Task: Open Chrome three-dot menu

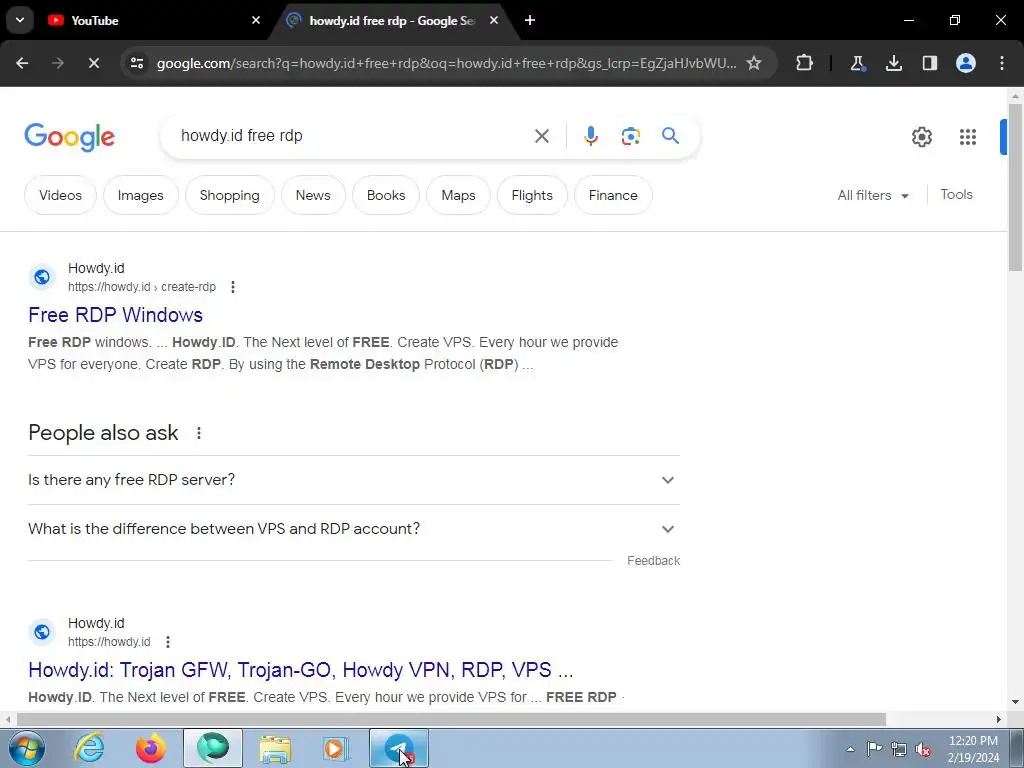Action: point(1002,63)
